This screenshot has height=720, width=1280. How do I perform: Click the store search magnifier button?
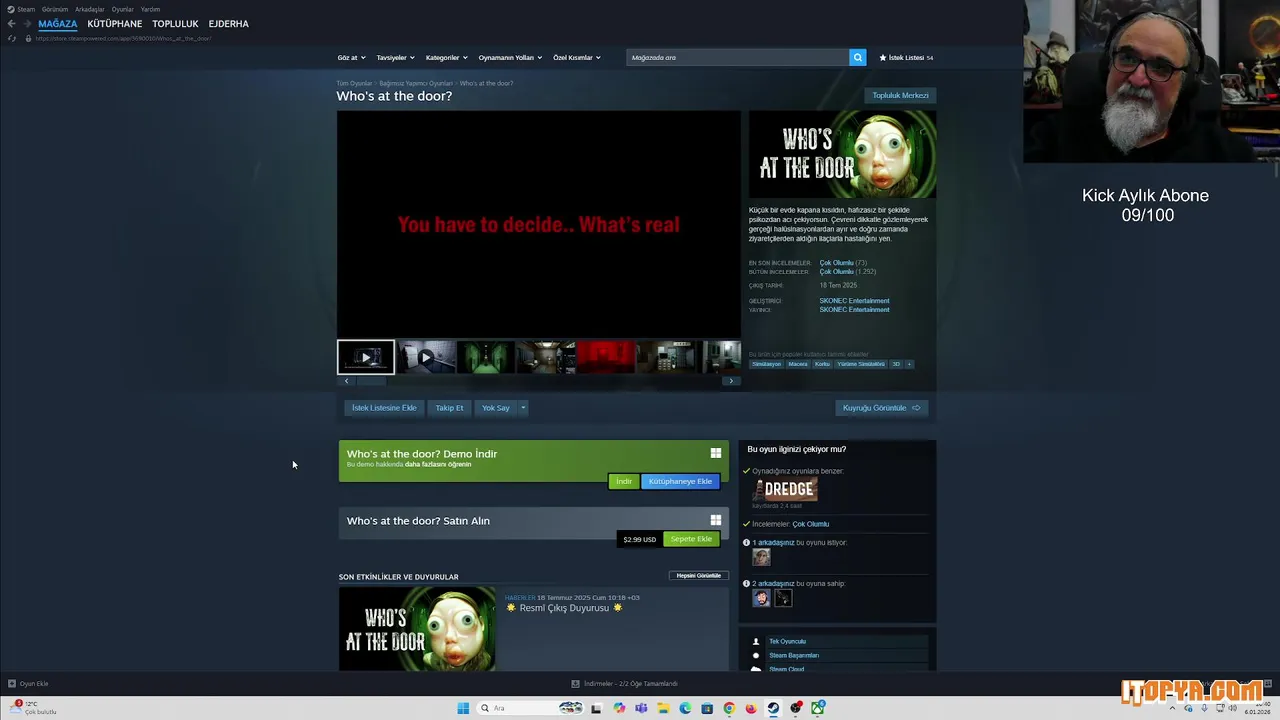(x=857, y=58)
